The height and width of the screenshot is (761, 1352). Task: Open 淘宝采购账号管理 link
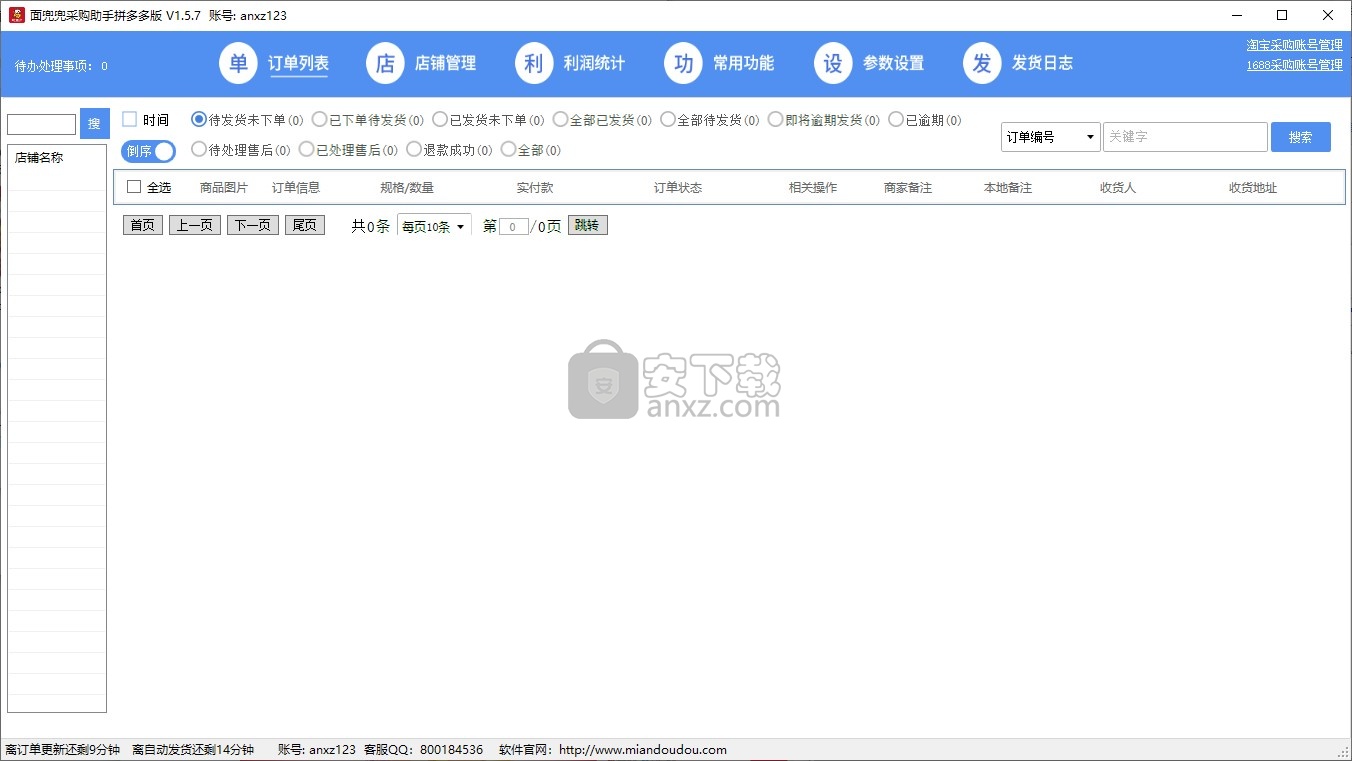tap(1294, 45)
